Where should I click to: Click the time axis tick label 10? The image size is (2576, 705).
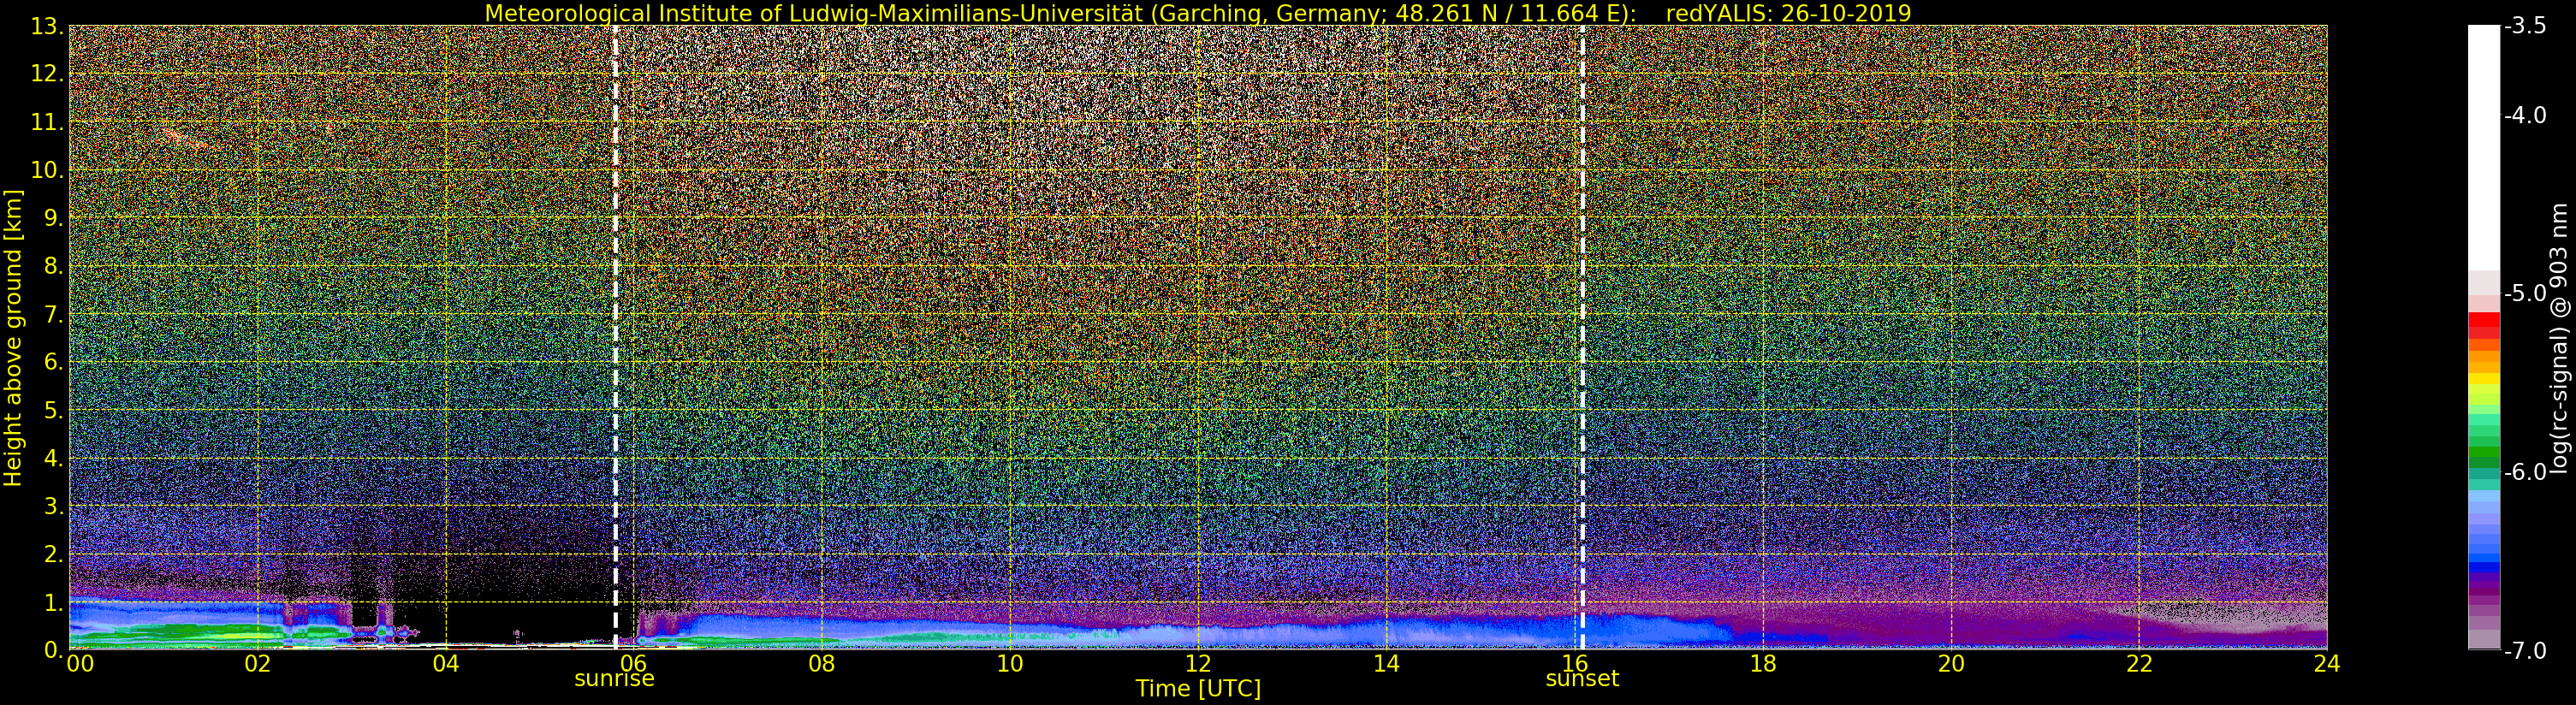click(1010, 664)
